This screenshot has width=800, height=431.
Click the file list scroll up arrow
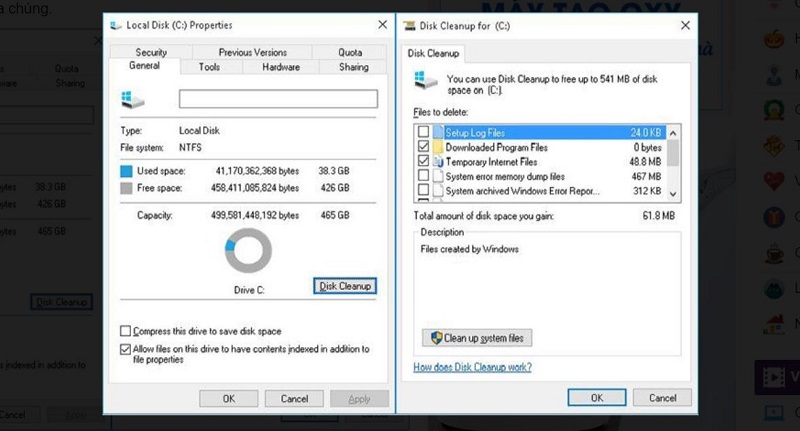(x=673, y=133)
